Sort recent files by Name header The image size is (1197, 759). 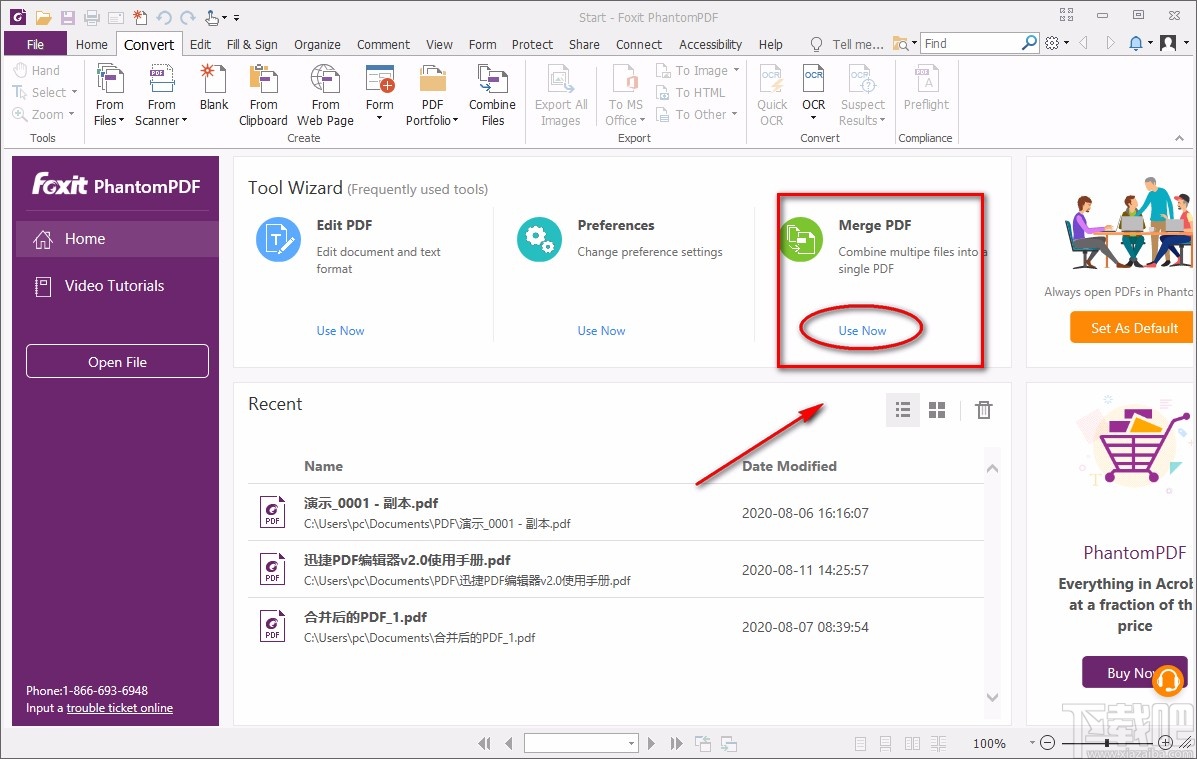point(324,466)
